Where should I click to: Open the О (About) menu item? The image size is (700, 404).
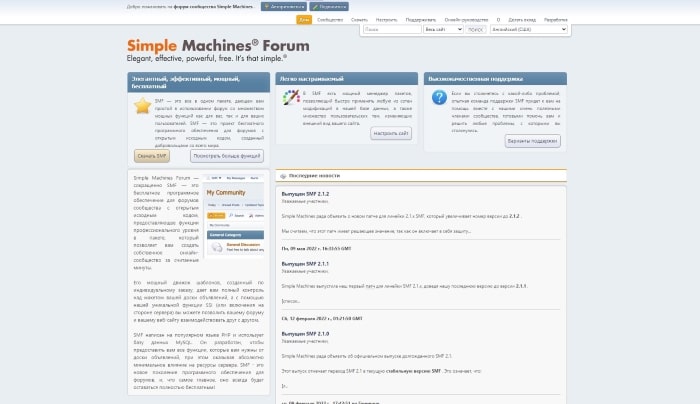pos(498,20)
